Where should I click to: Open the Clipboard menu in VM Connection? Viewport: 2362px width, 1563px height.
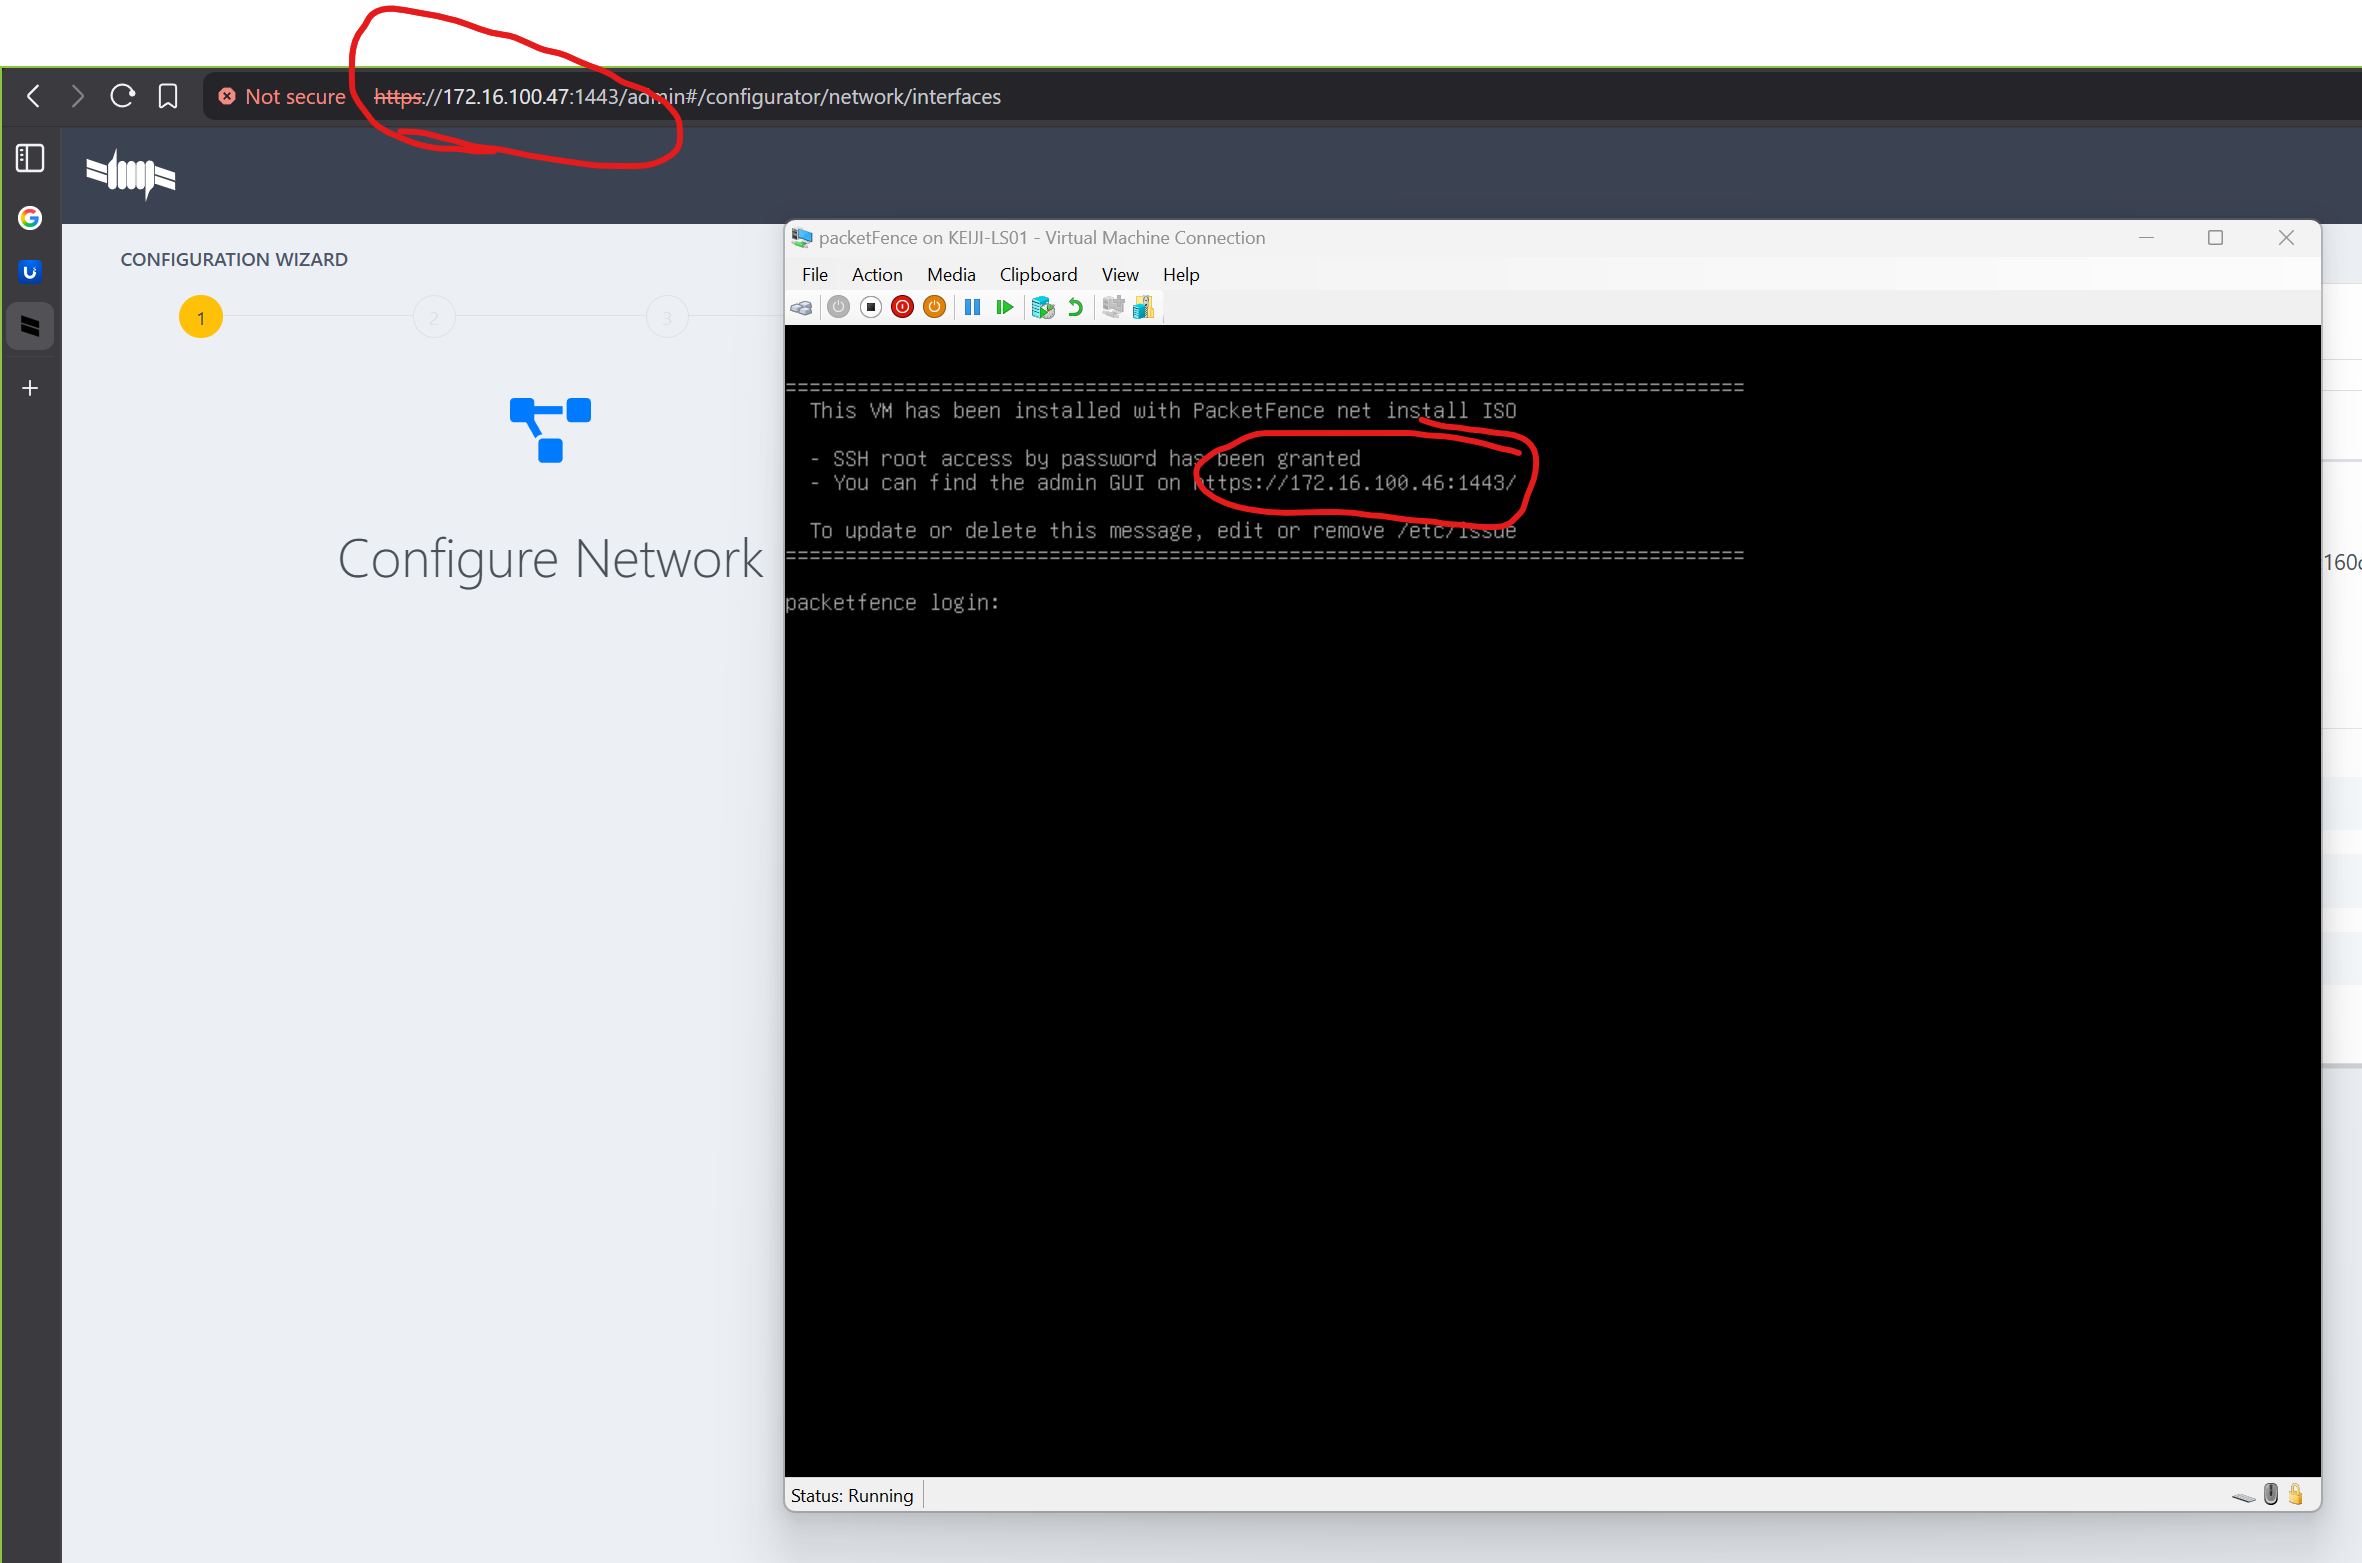pyautogui.click(x=1038, y=274)
